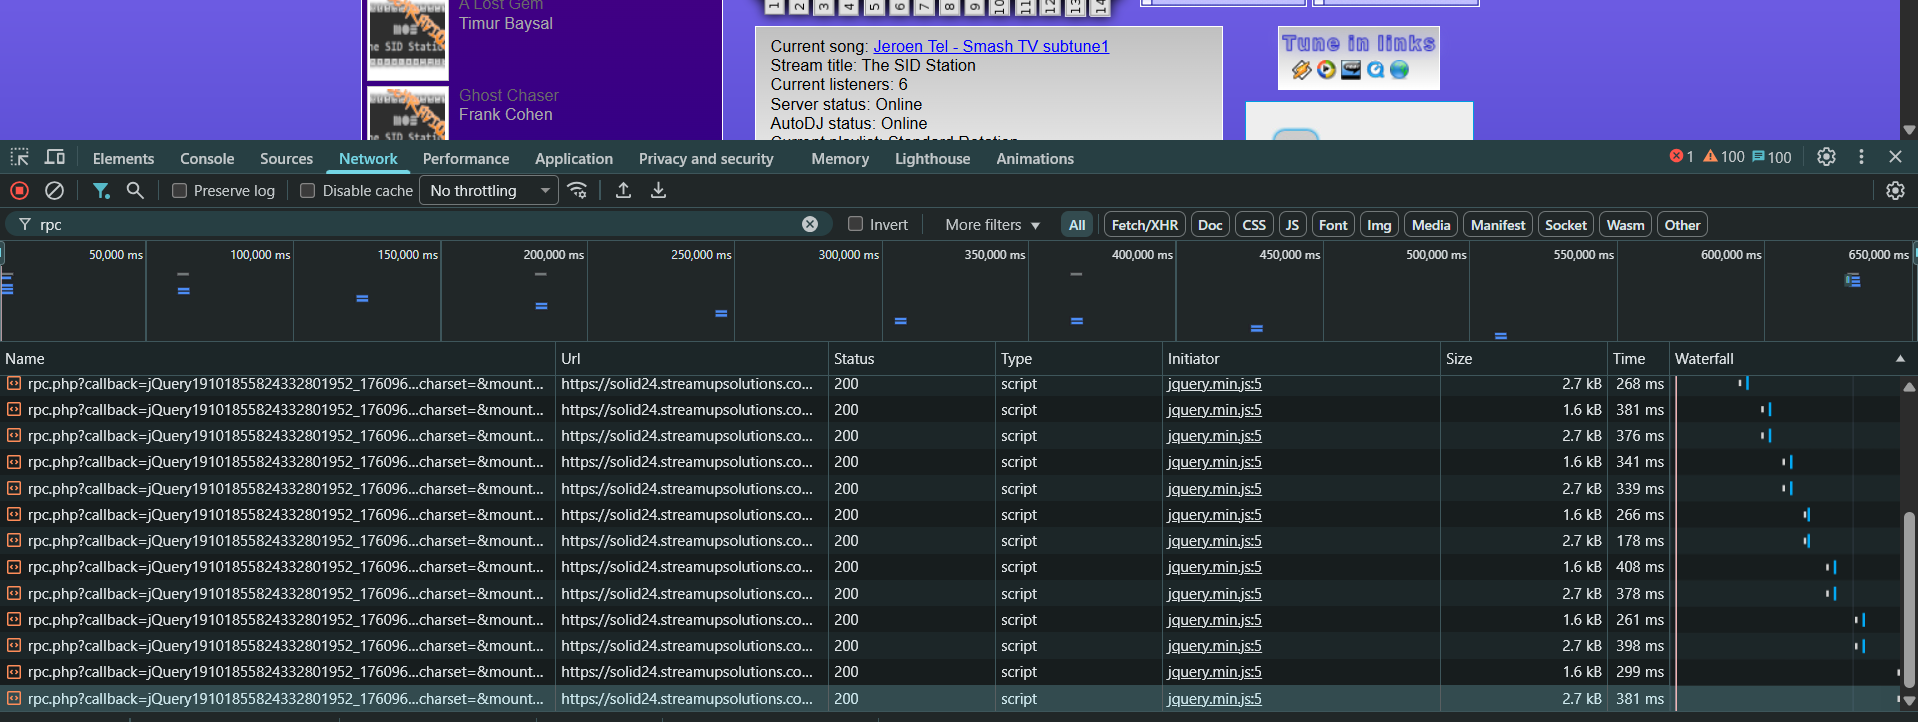This screenshot has width=1918, height=722.
Task: Open the Lighthouse tab
Action: point(932,159)
